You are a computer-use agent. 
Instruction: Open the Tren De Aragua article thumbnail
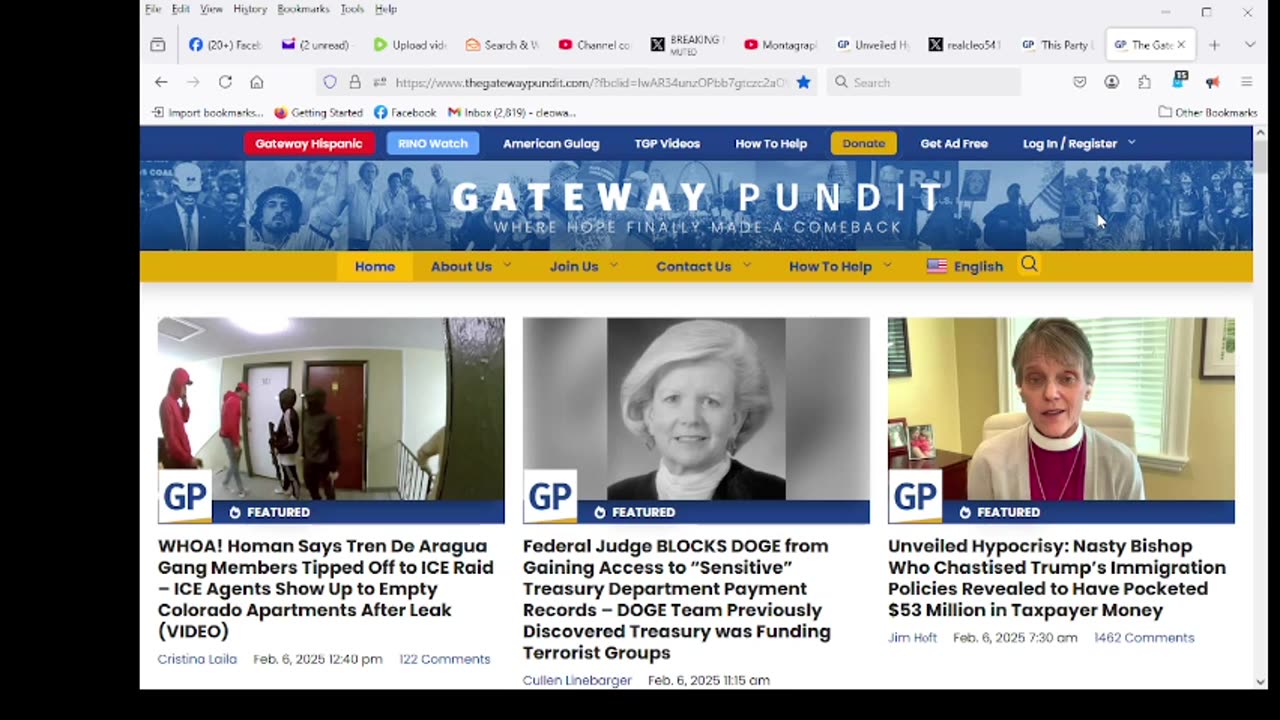(331, 420)
